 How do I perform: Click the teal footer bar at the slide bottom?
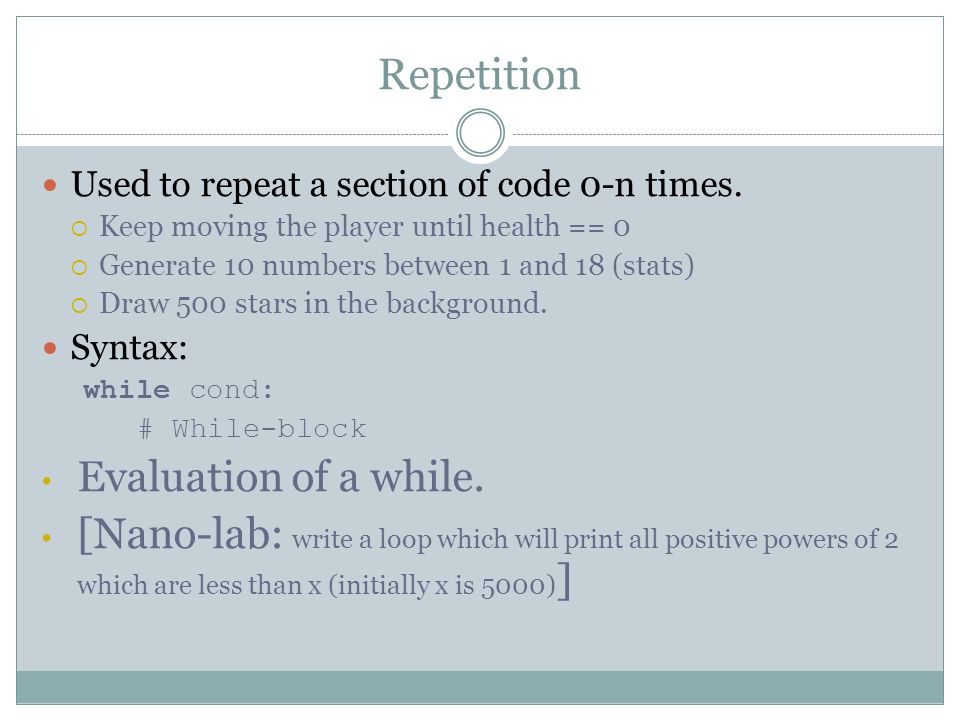point(480,688)
